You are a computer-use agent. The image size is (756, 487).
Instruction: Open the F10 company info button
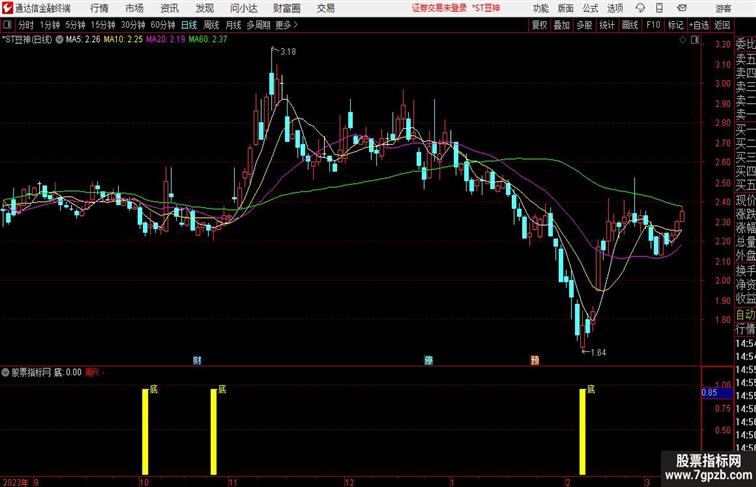click(x=653, y=25)
